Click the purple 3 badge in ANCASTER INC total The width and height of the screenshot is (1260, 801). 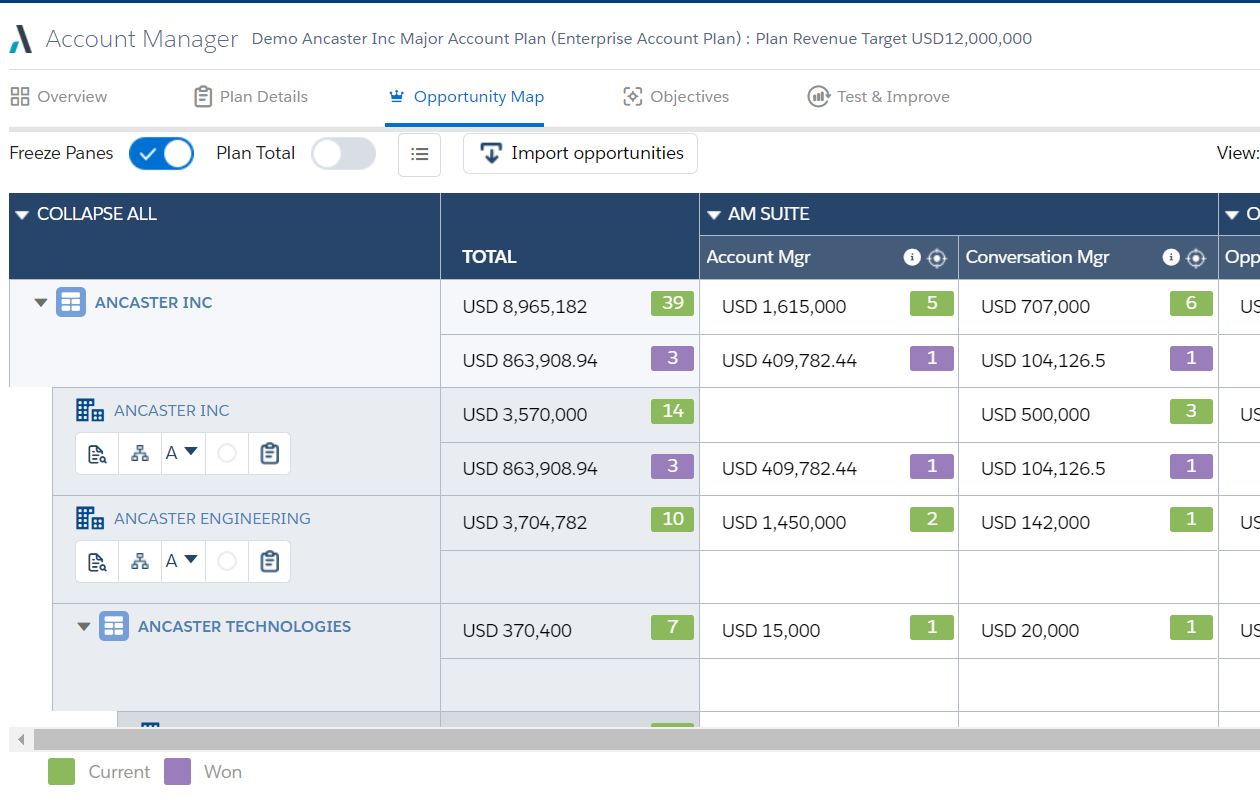pos(673,357)
